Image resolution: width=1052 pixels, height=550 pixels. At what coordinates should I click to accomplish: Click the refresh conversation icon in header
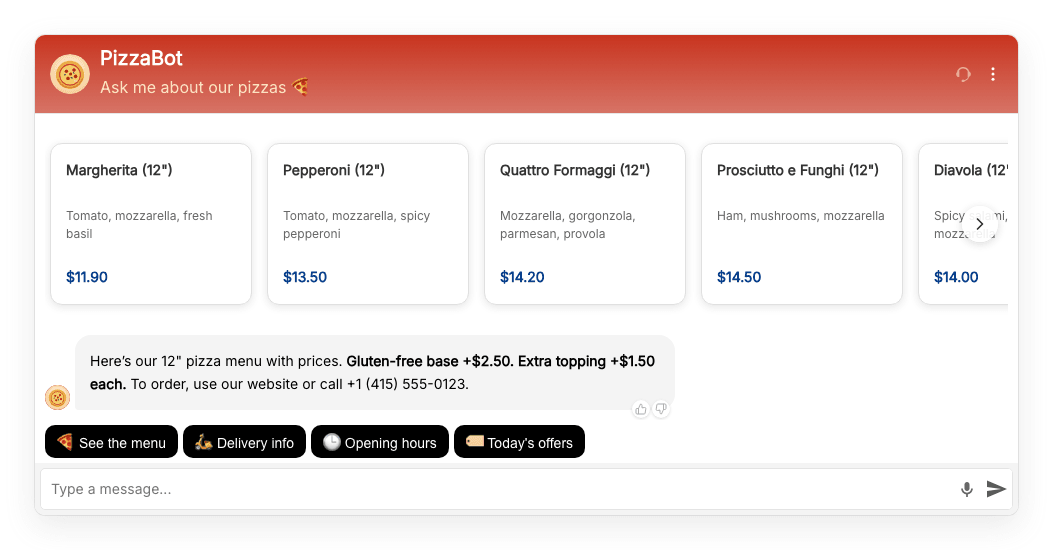tap(963, 74)
